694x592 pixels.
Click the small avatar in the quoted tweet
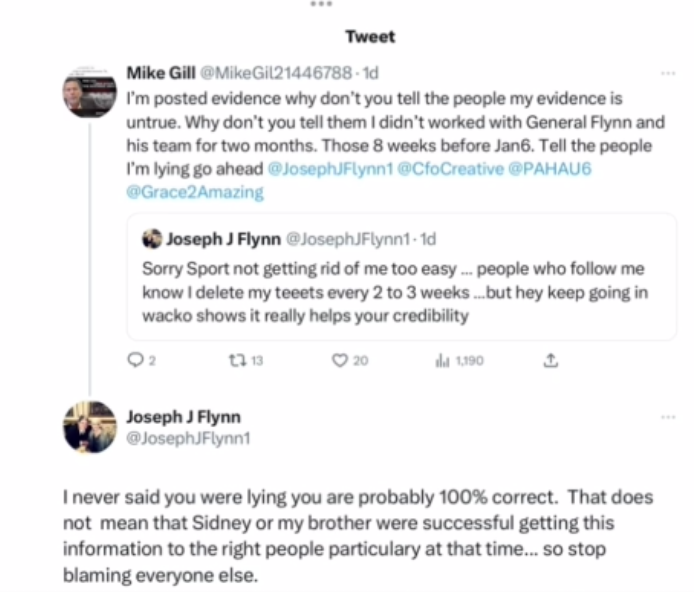152,239
